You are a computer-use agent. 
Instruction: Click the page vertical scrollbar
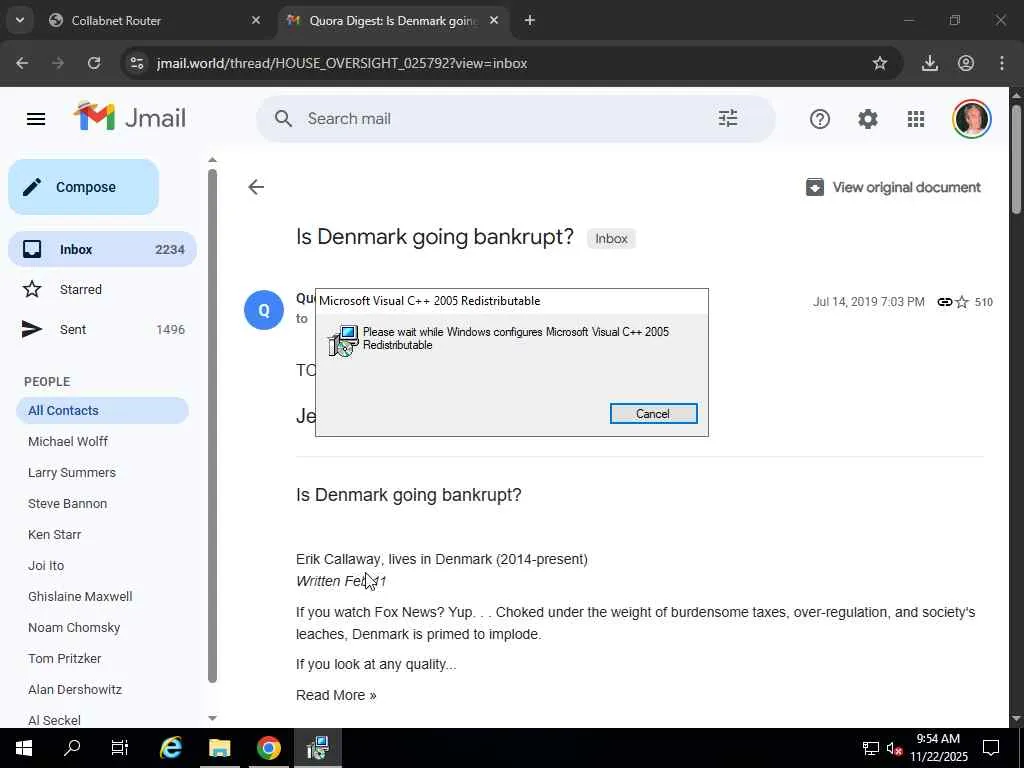(x=1016, y=159)
